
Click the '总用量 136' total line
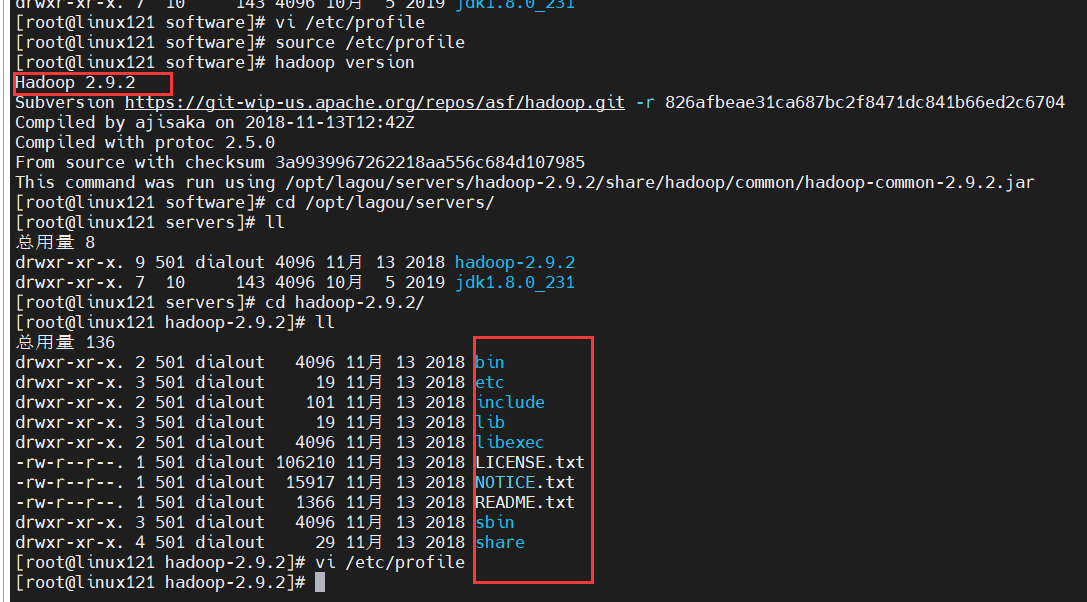(x=65, y=343)
